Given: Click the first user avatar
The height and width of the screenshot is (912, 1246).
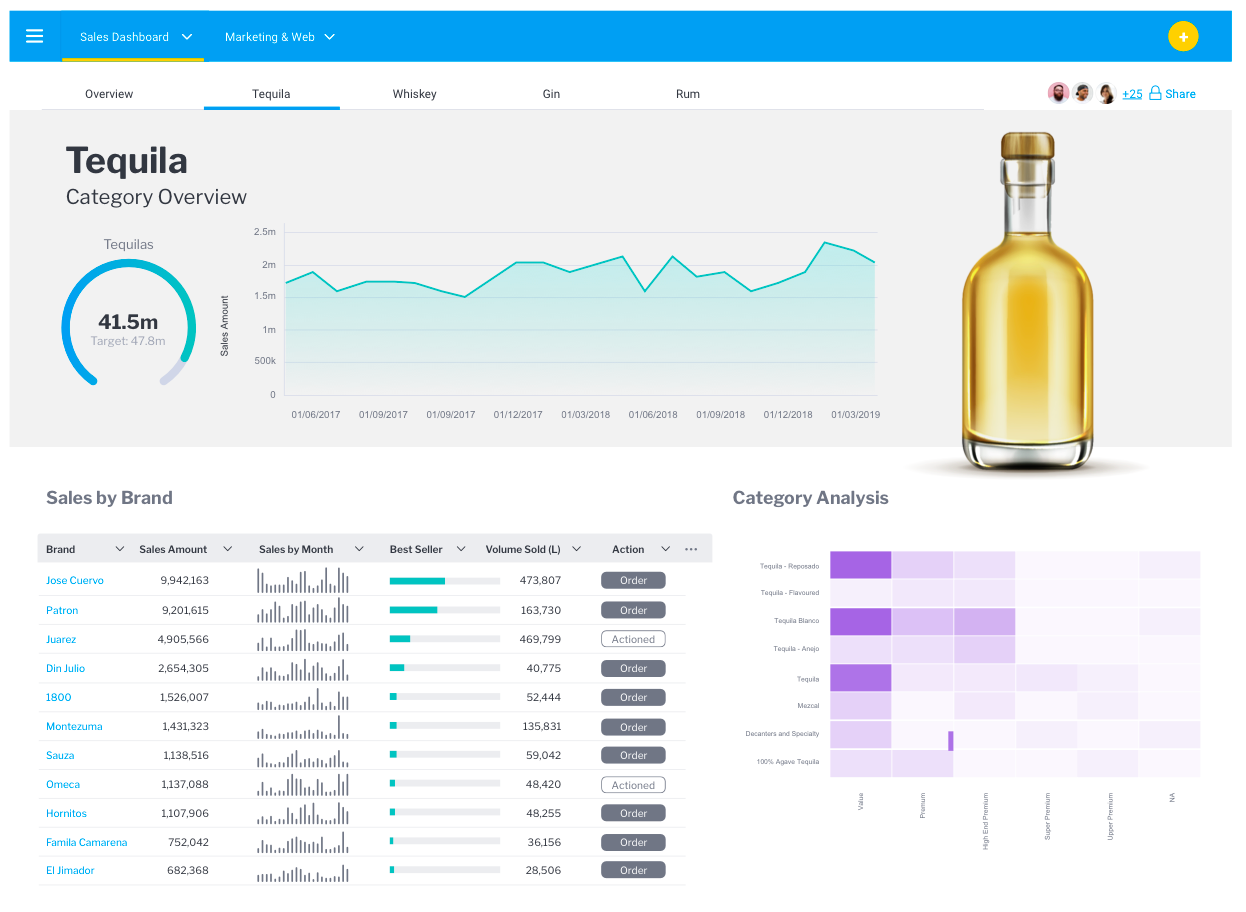Looking at the screenshot, I should tap(1058, 93).
